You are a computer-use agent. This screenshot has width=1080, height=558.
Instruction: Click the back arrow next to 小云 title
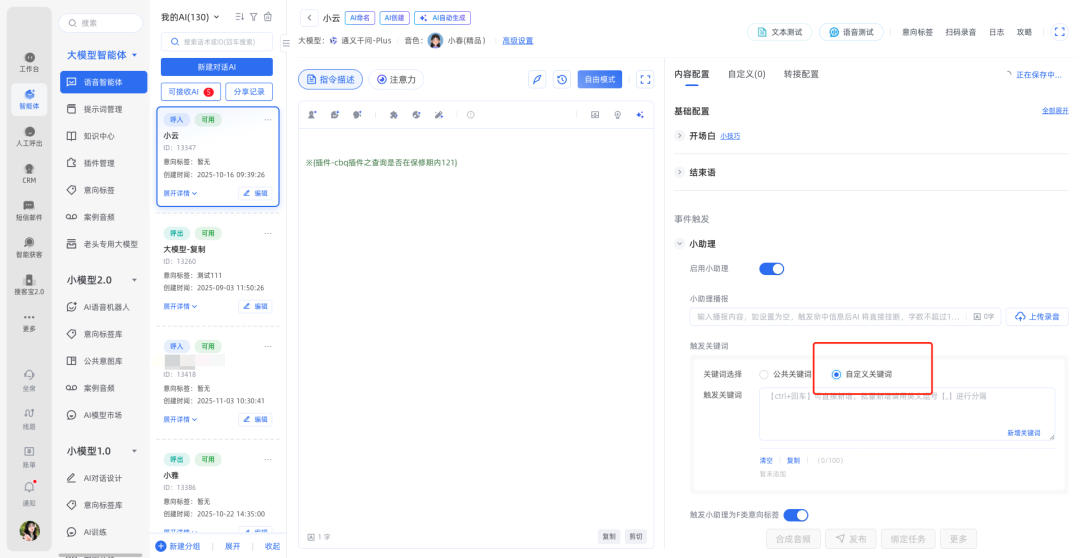(308, 18)
